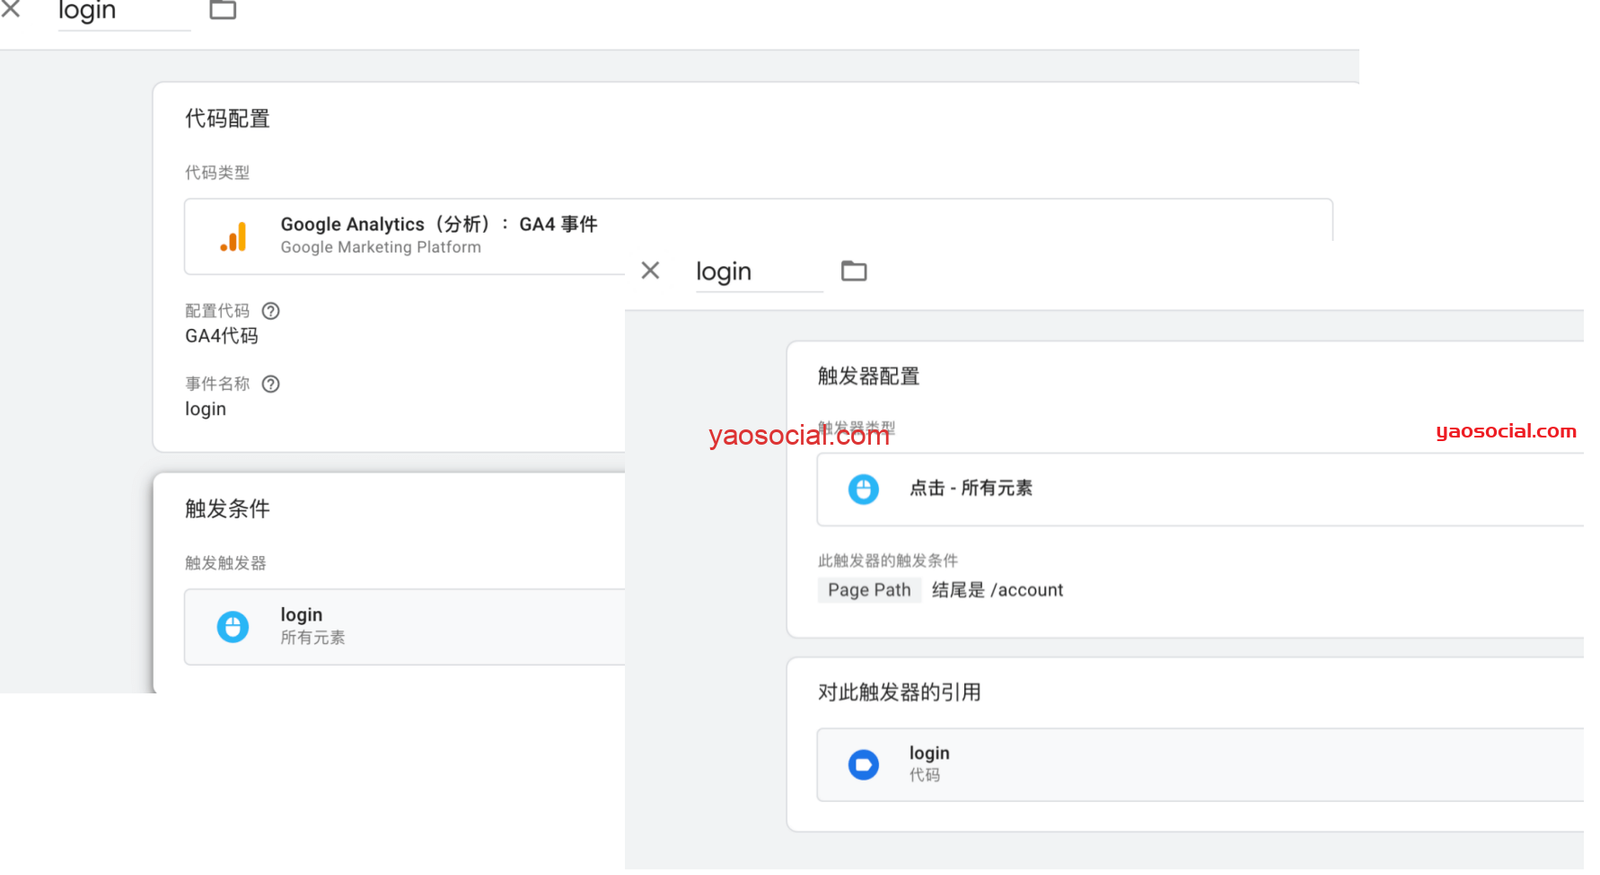Click folder icon beside tag name
Image resolution: width=1600 pixels, height=875 pixels.
[222, 11]
